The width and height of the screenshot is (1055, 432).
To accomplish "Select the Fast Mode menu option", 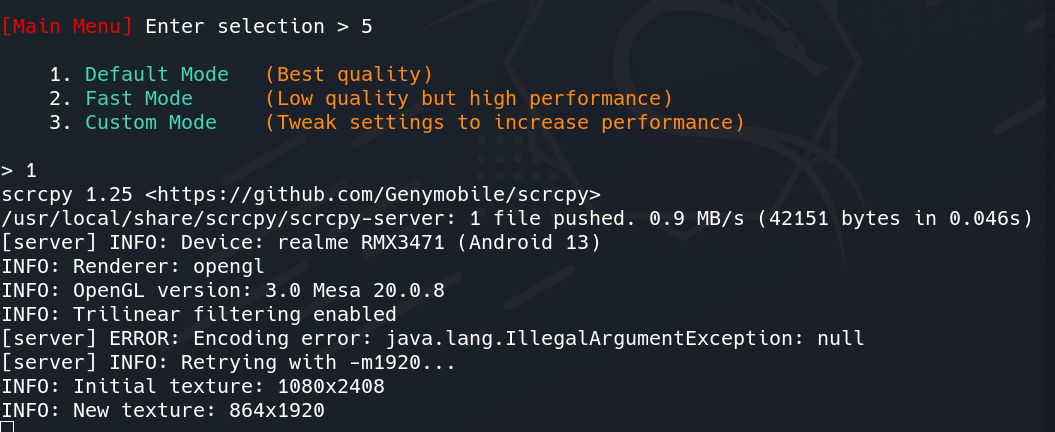I will point(139,98).
